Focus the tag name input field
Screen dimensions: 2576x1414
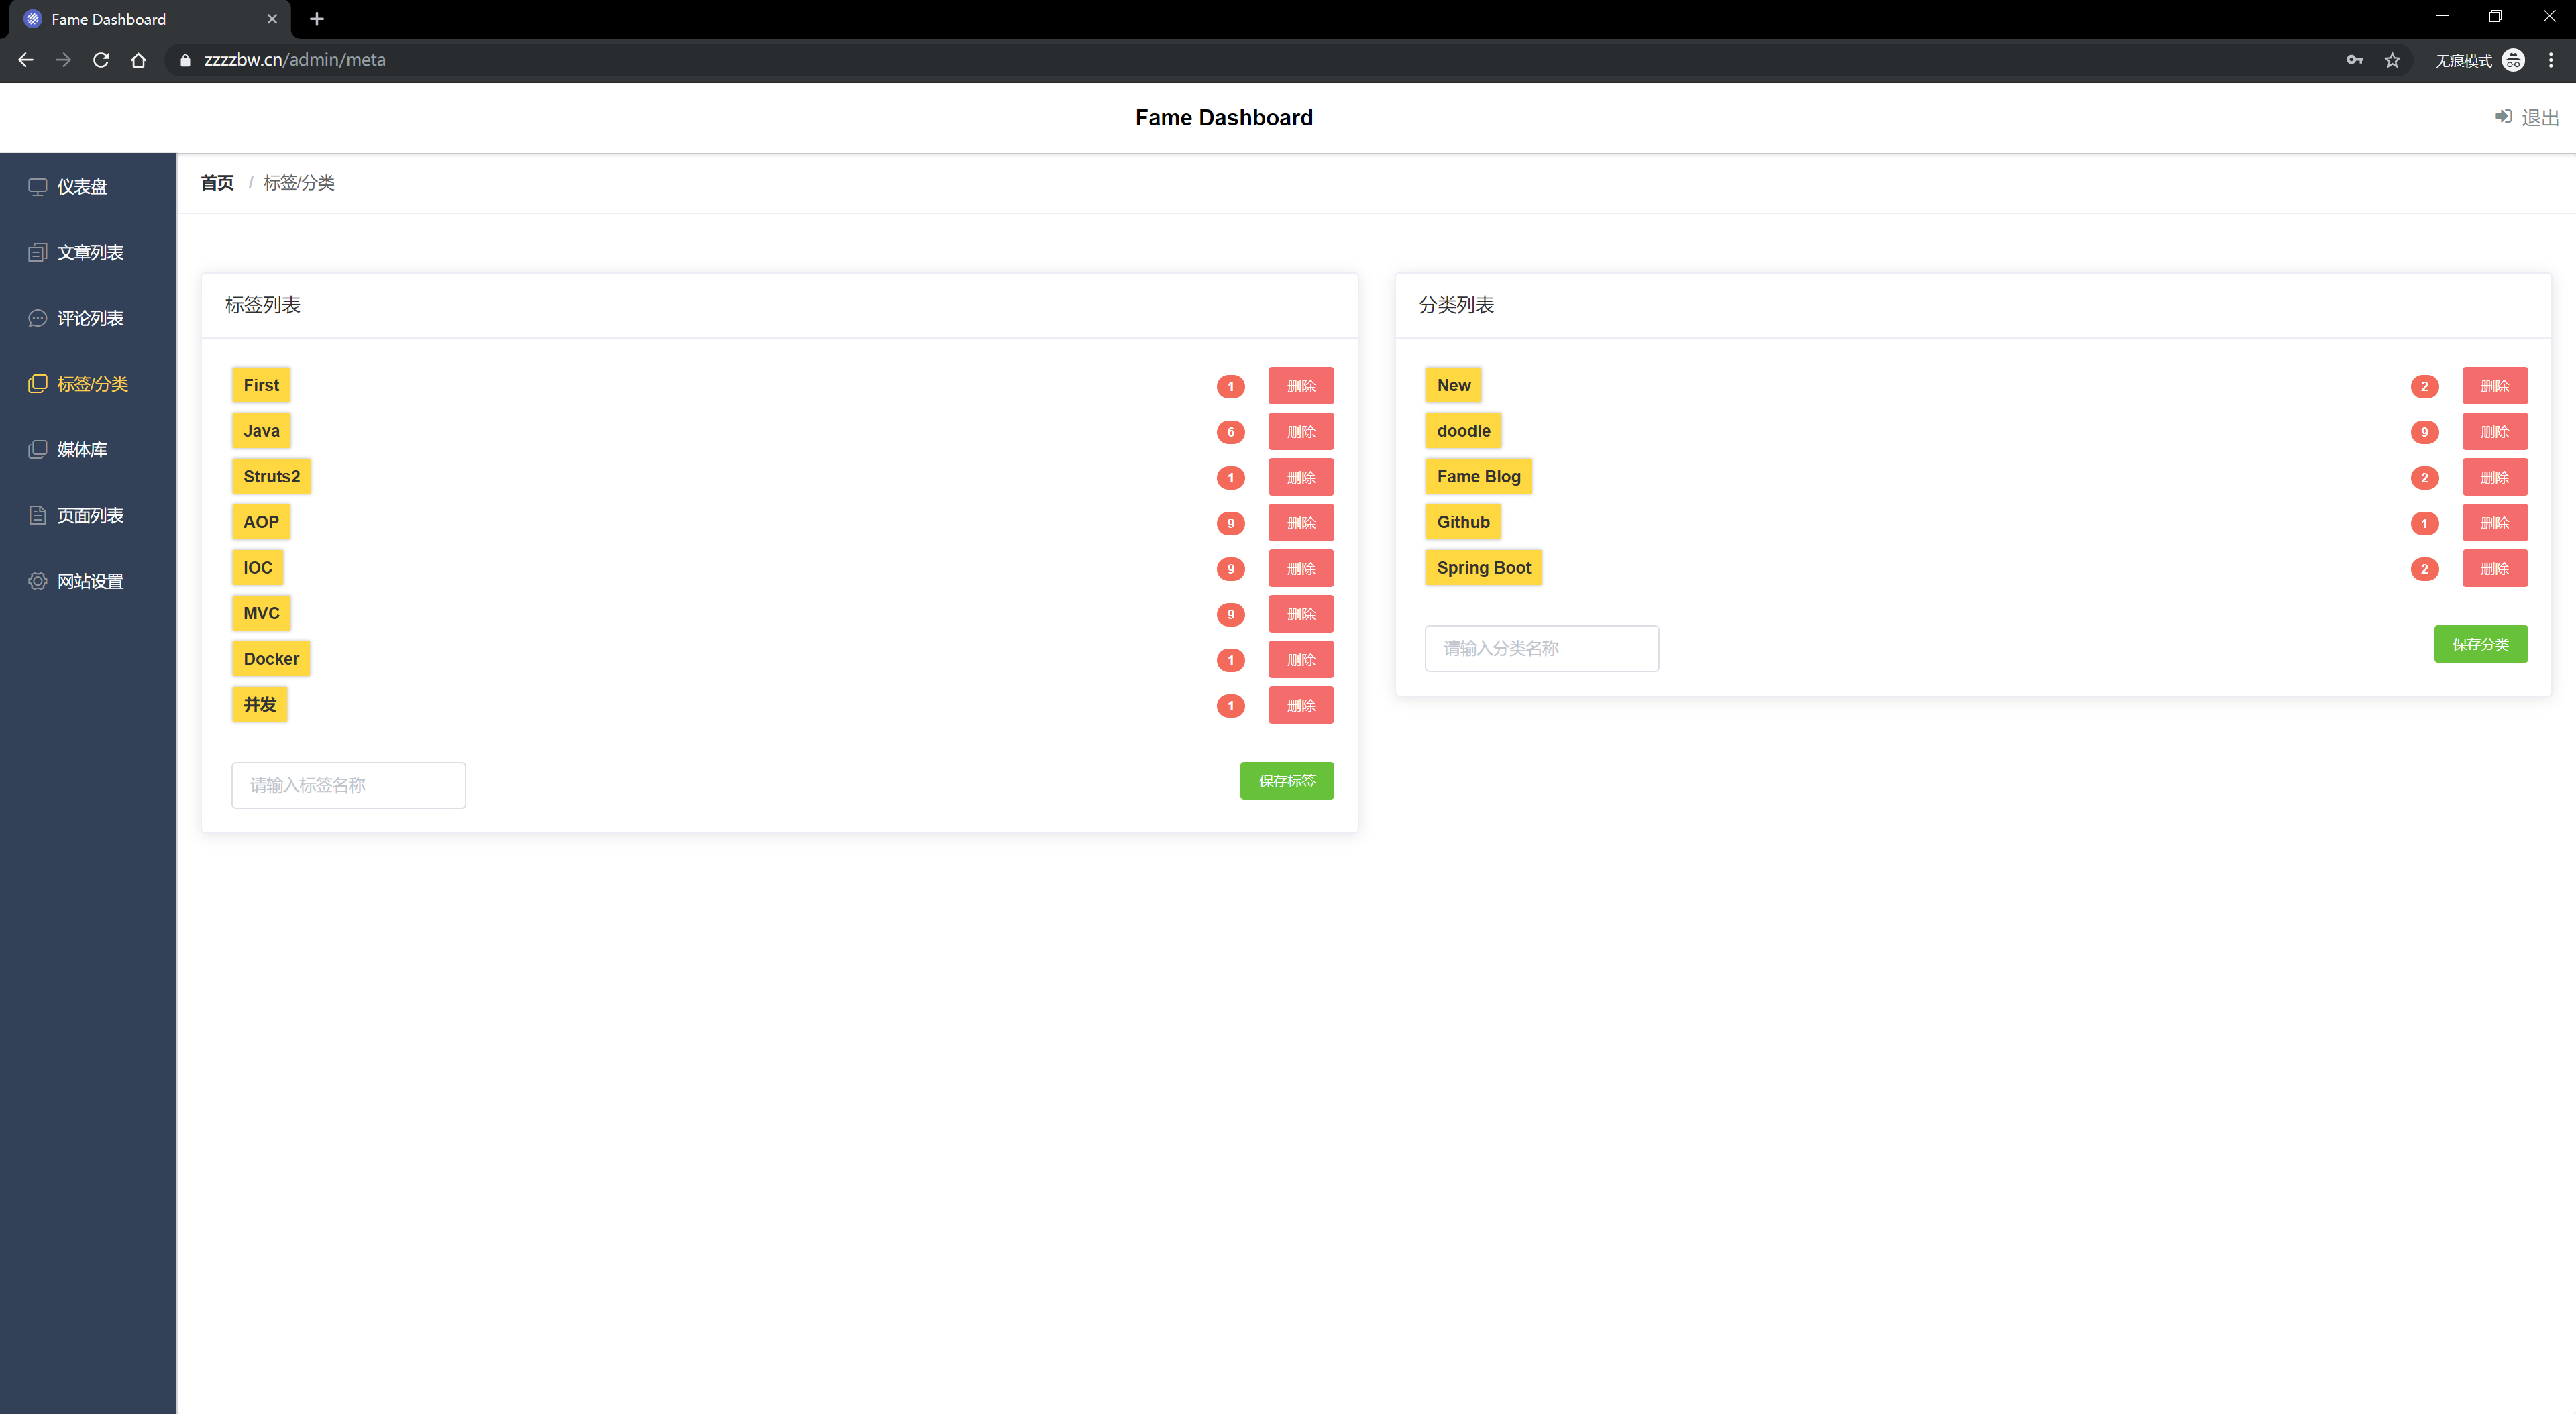click(348, 785)
